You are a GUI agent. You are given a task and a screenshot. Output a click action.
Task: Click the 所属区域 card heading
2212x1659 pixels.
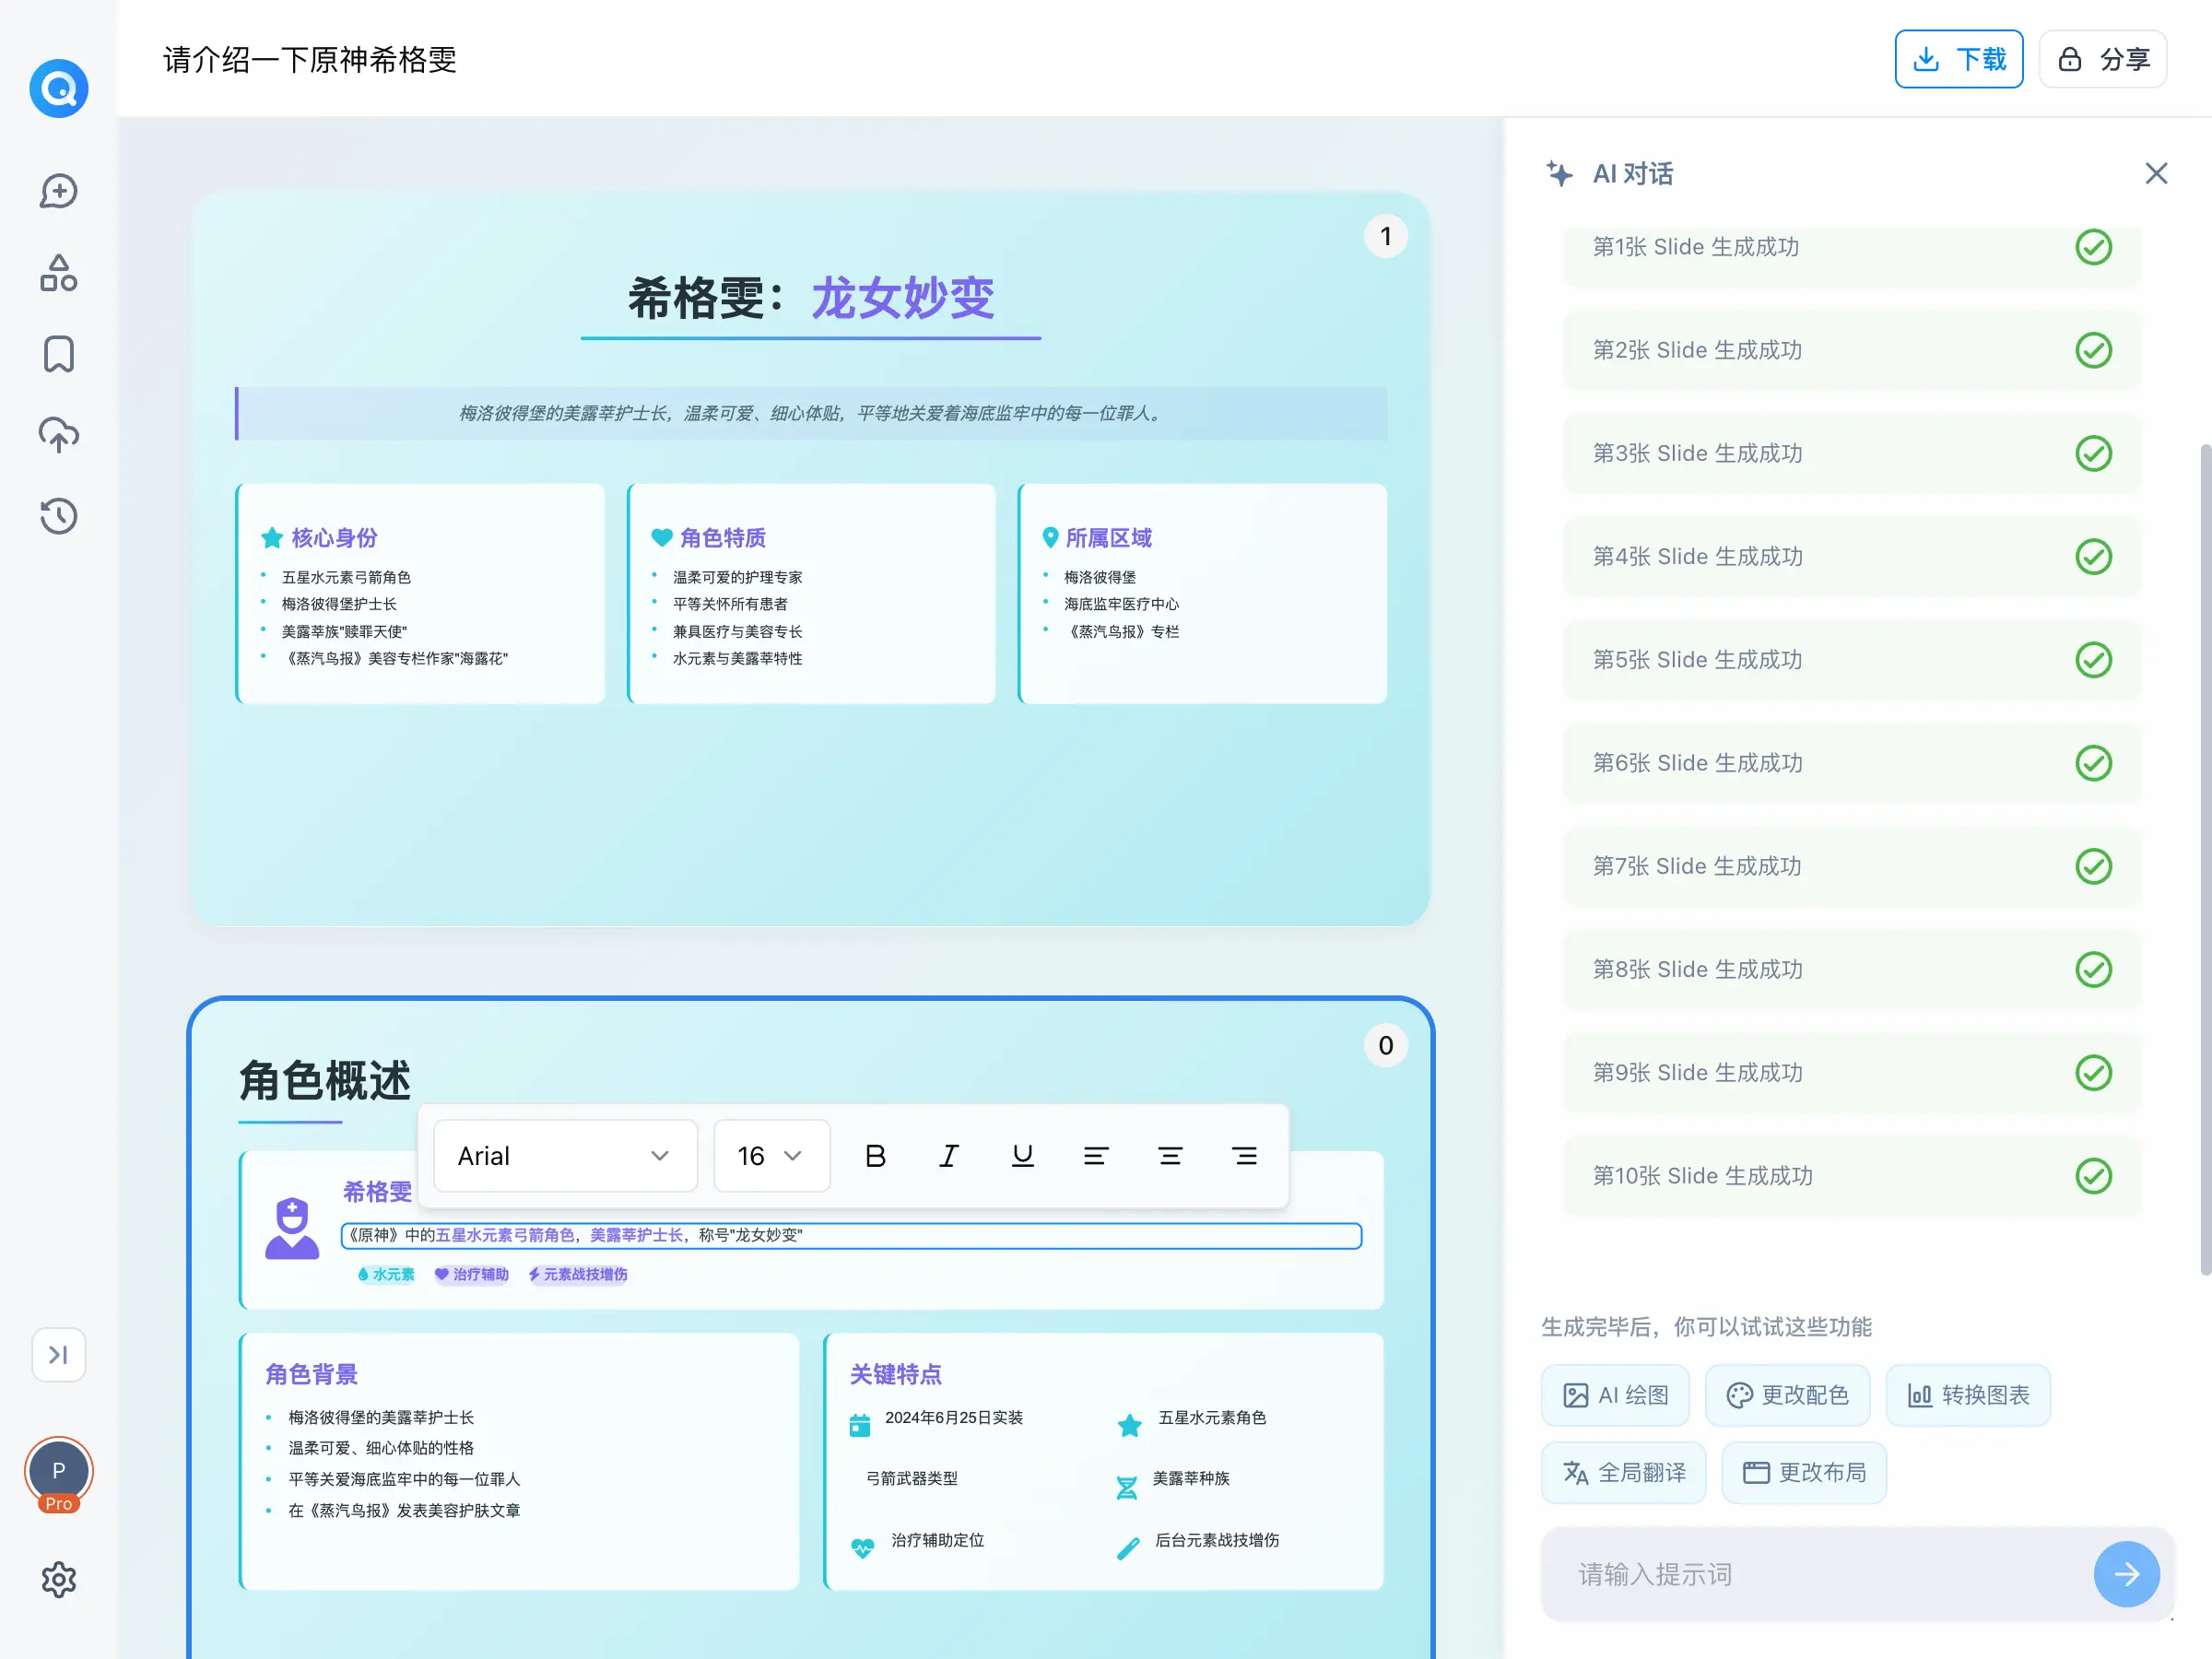(x=1109, y=538)
